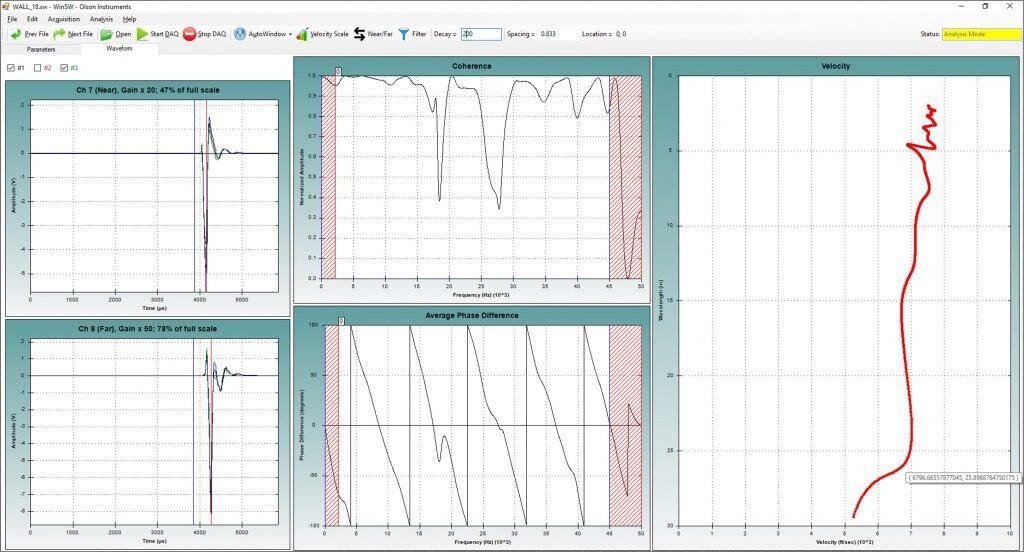Toggle the #3 record checkbox

tap(65, 68)
